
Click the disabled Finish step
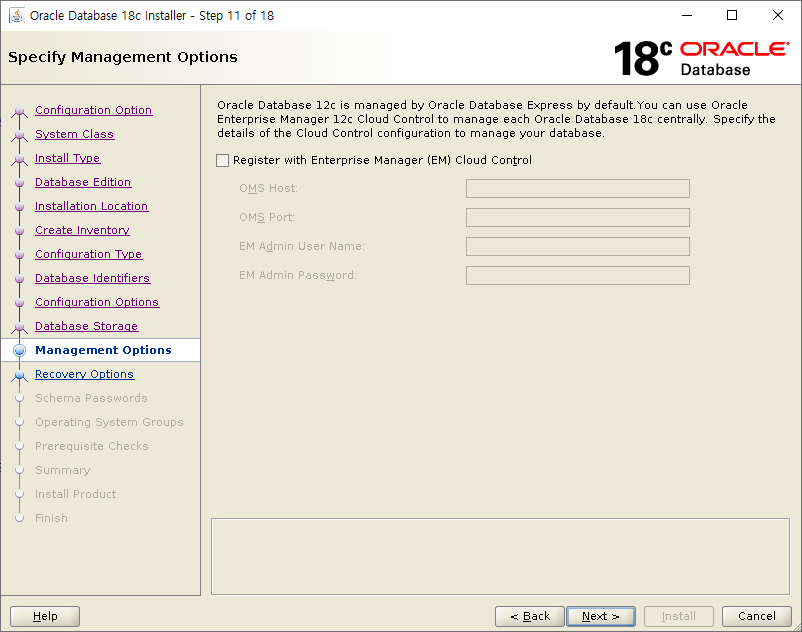[x=51, y=518]
